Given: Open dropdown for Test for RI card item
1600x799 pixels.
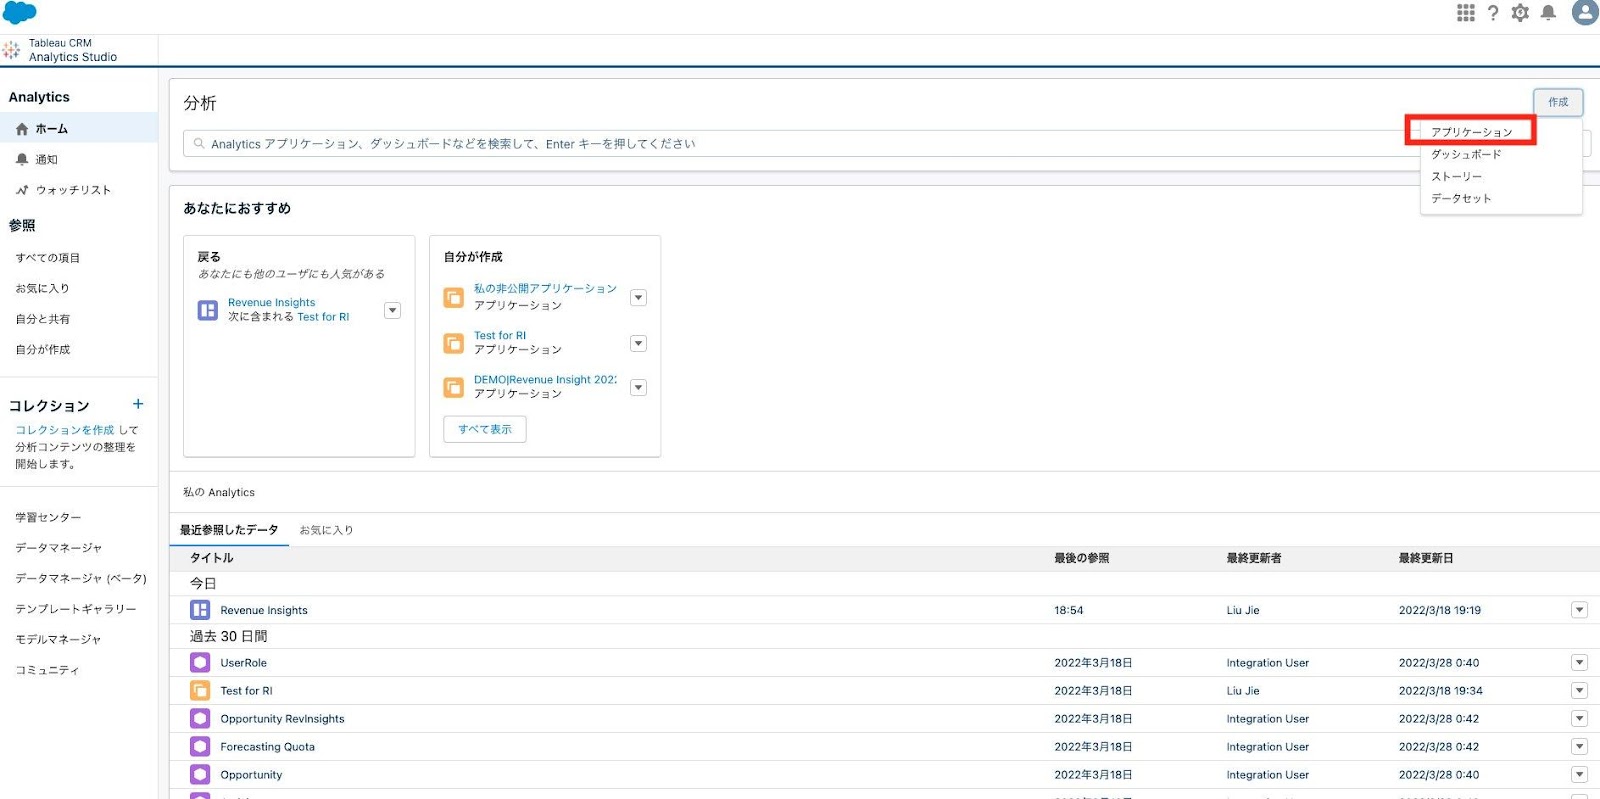Looking at the screenshot, I should point(638,344).
